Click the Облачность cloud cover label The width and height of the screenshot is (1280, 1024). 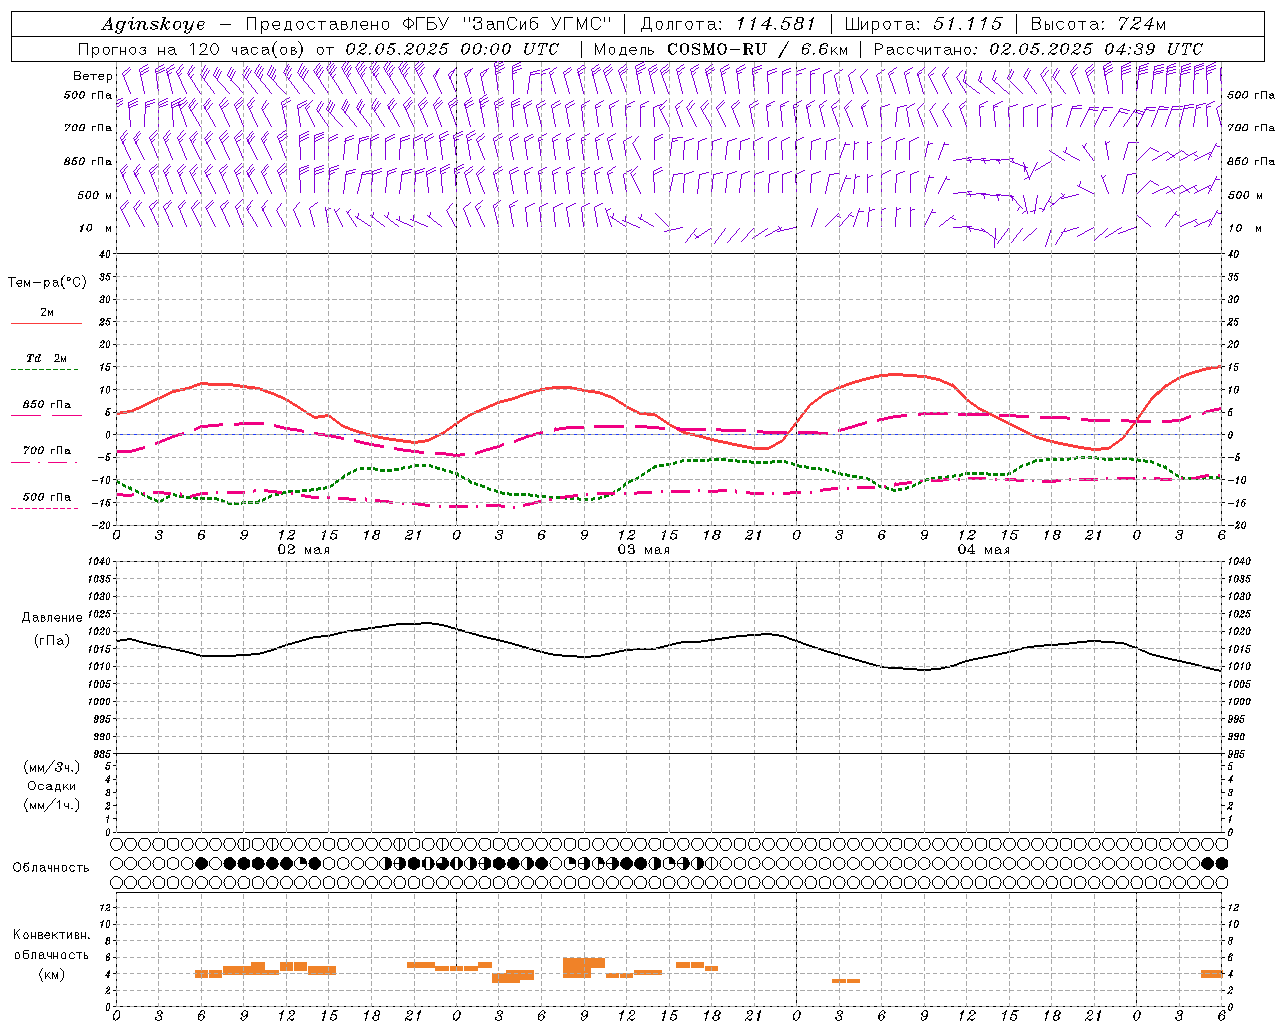51,867
